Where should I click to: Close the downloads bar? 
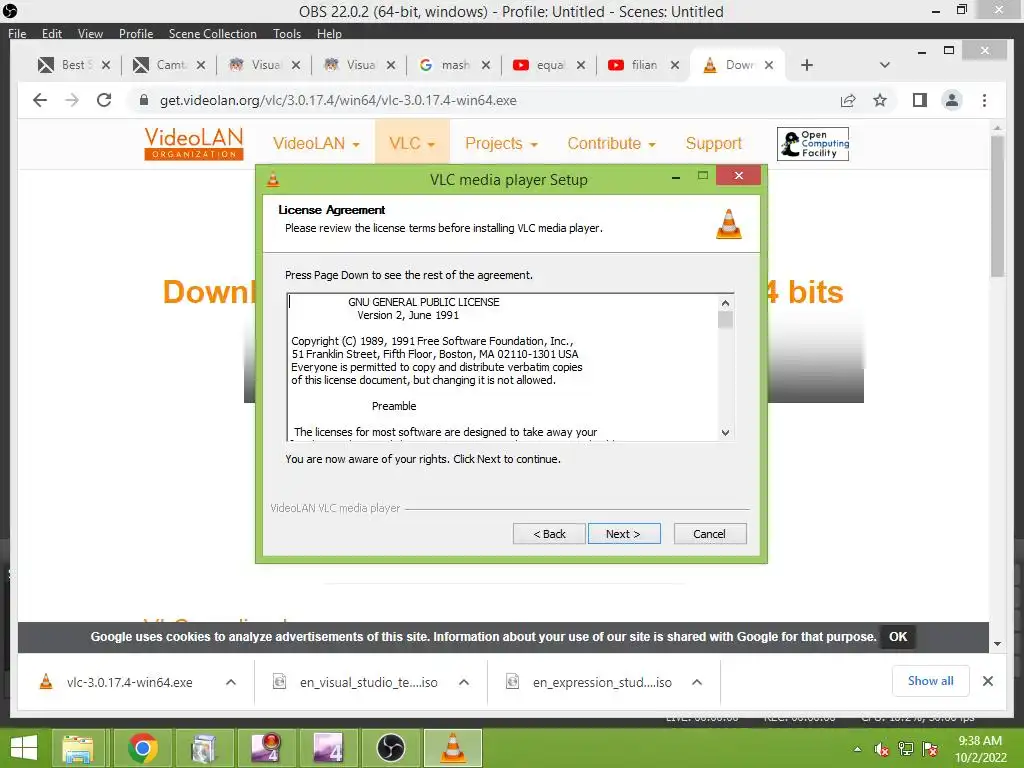[987, 681]
